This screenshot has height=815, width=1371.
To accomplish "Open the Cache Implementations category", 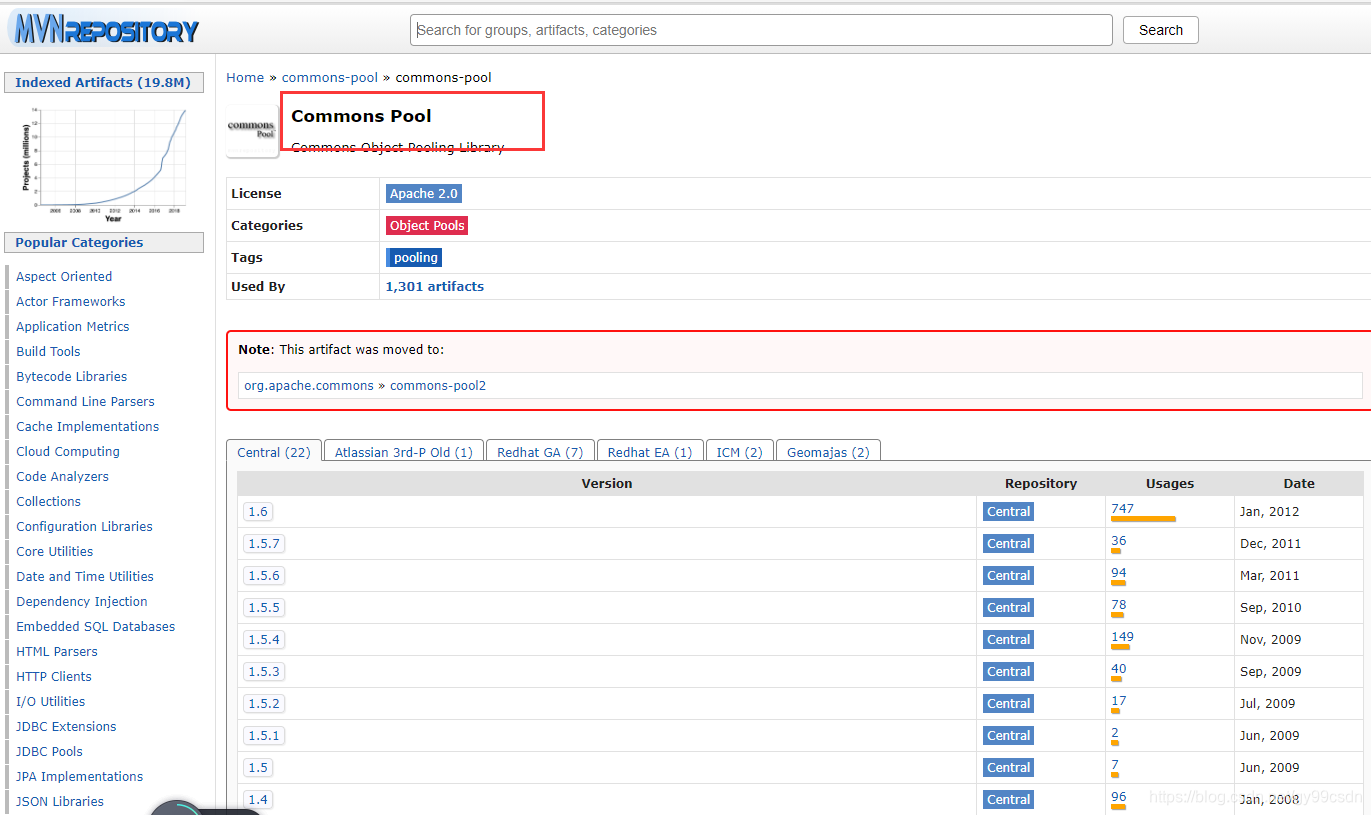I will click(88, 426).
